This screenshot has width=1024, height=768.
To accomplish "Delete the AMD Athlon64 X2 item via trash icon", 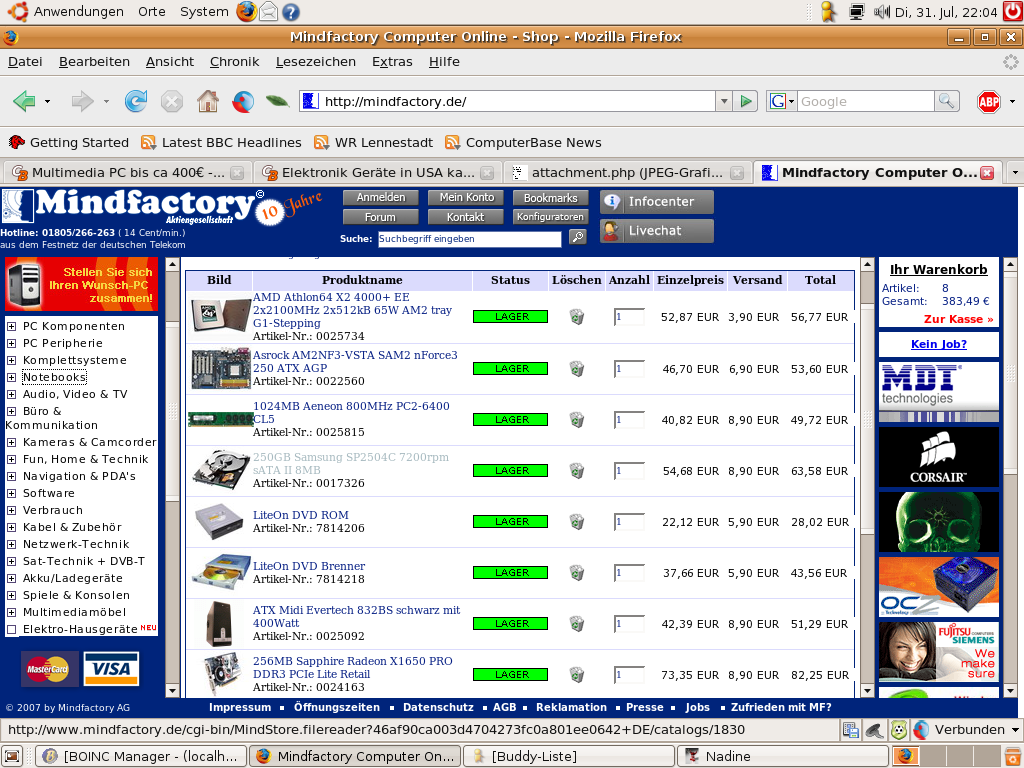I will click(577, 317).
